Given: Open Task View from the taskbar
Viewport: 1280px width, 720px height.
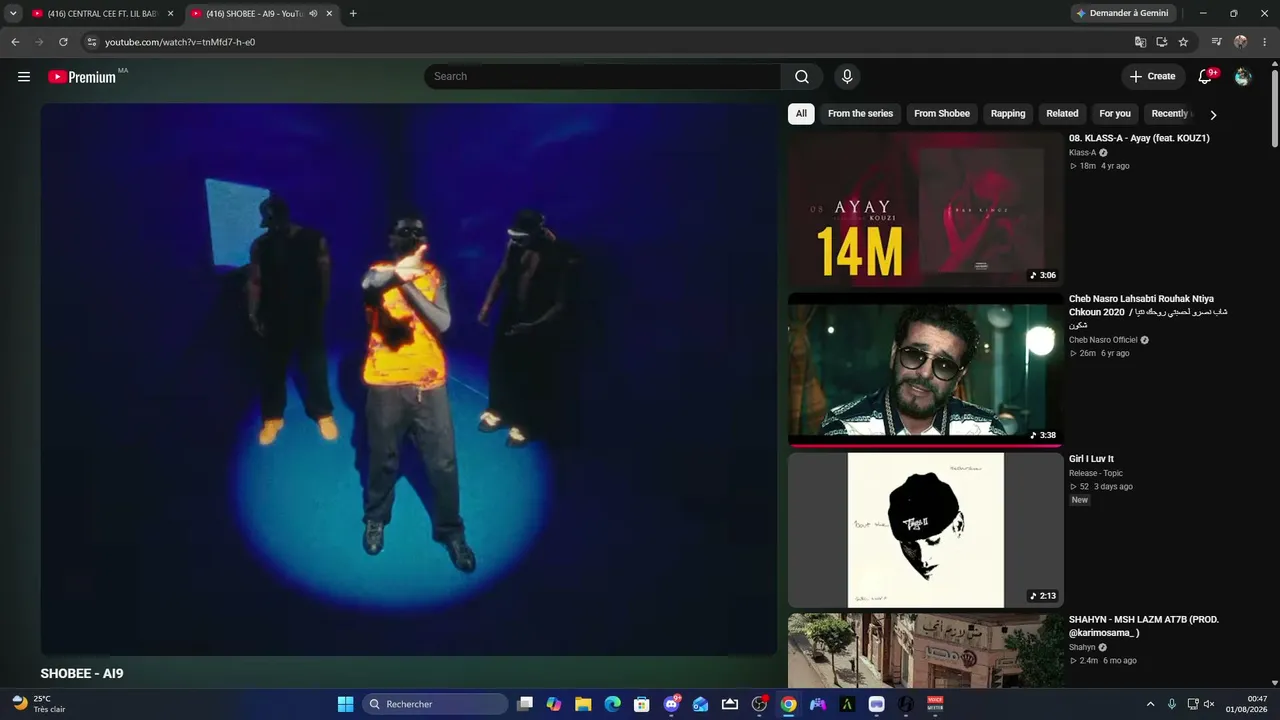Looking at the screenshot, I should point(525,704).
